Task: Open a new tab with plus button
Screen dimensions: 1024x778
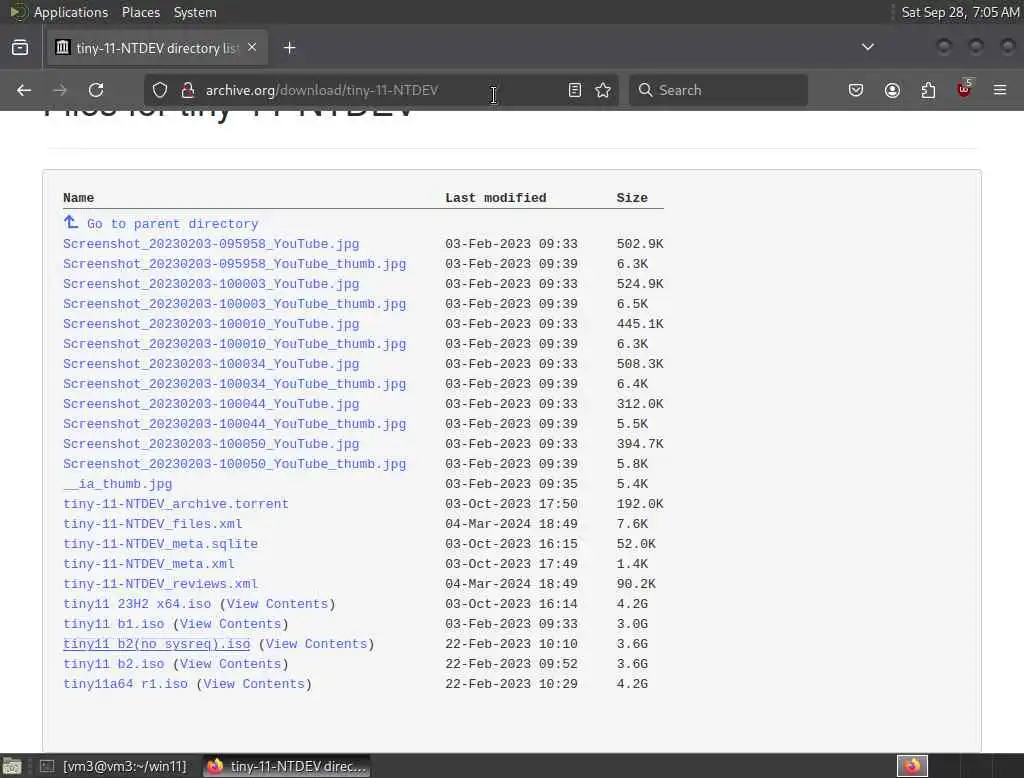Action: [289, 48]
